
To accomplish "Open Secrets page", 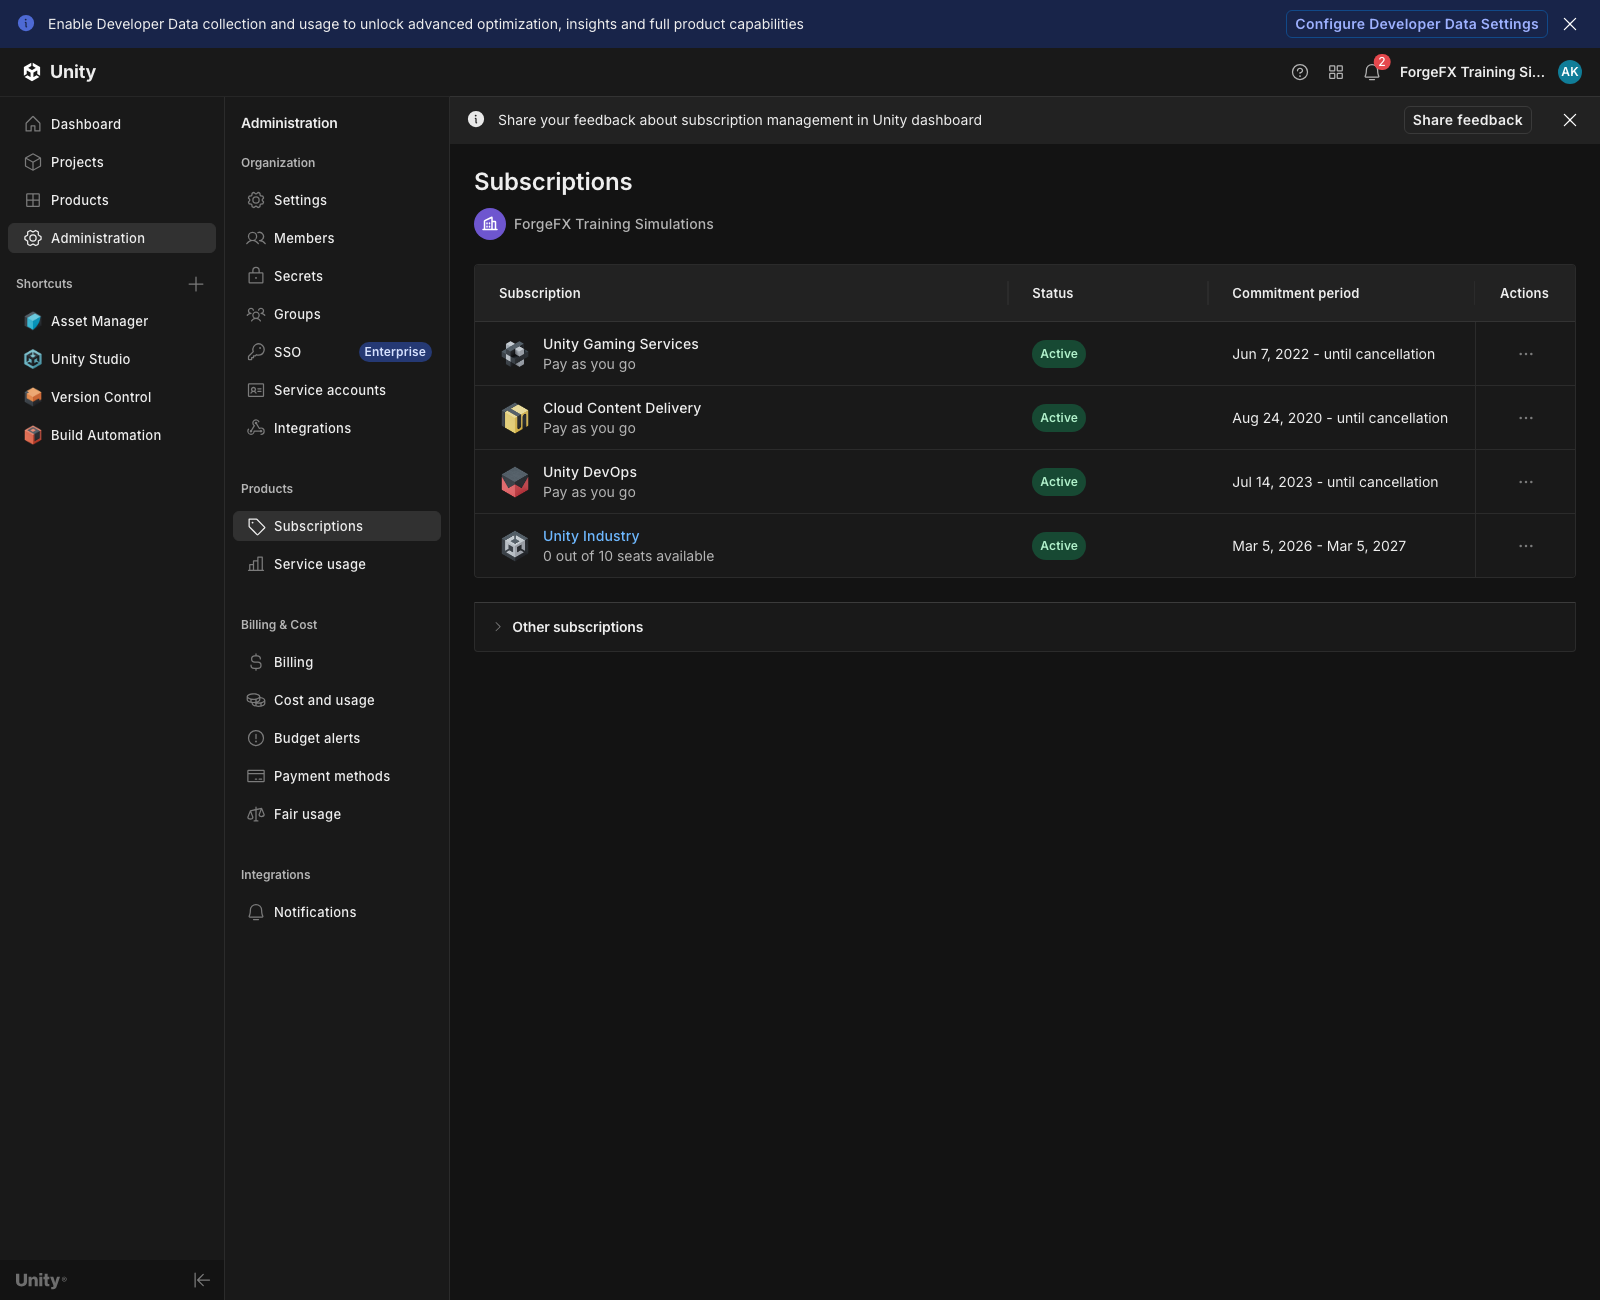I will click(337, 276).
